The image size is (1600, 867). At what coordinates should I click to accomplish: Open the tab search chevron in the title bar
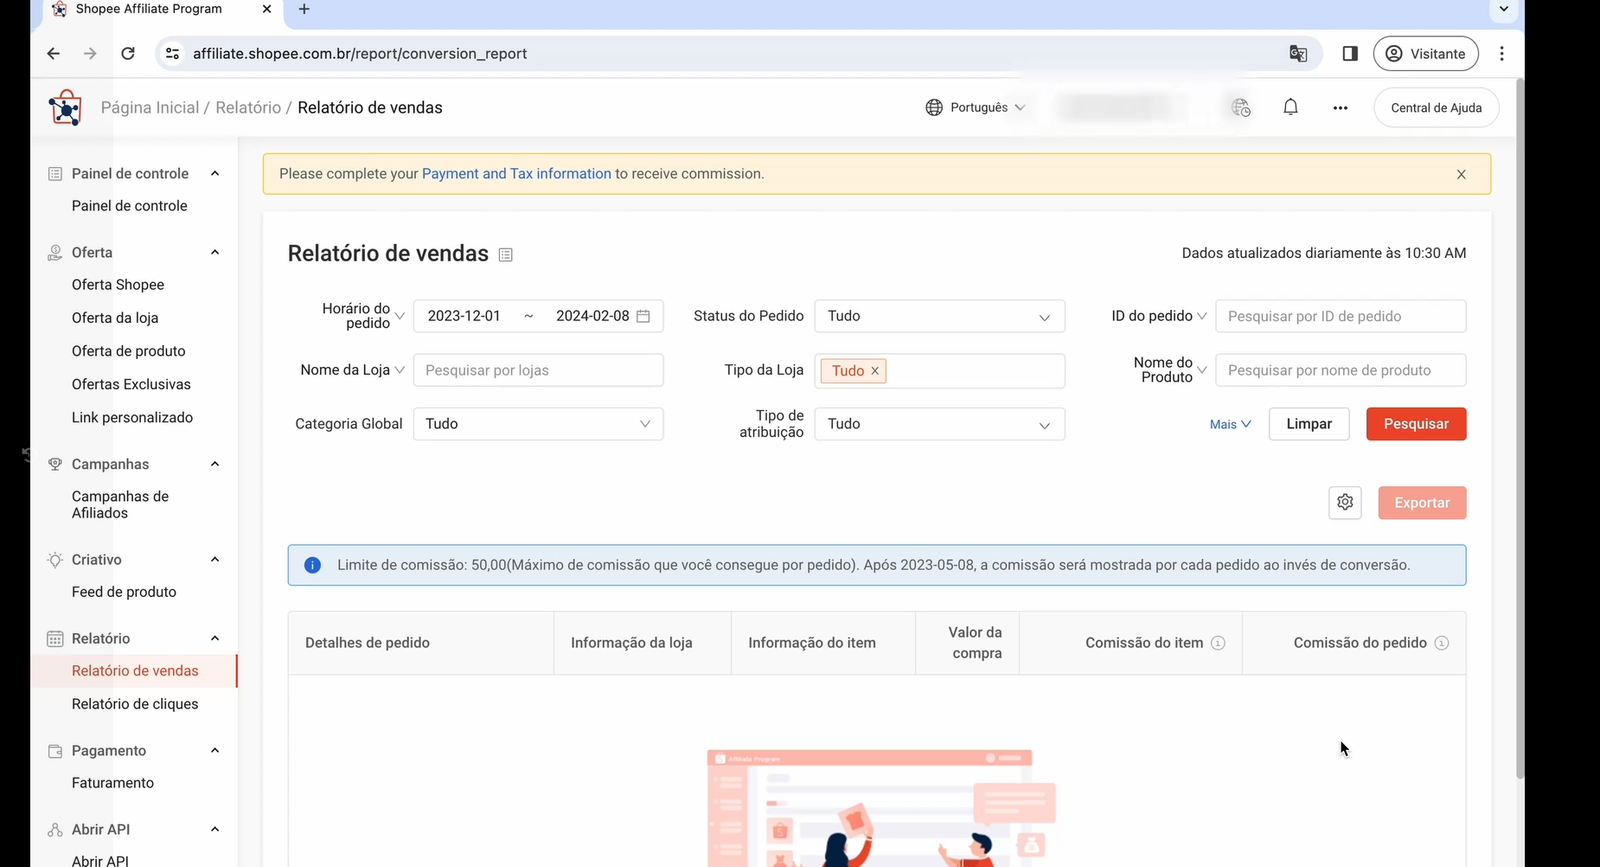point(1503,9)
